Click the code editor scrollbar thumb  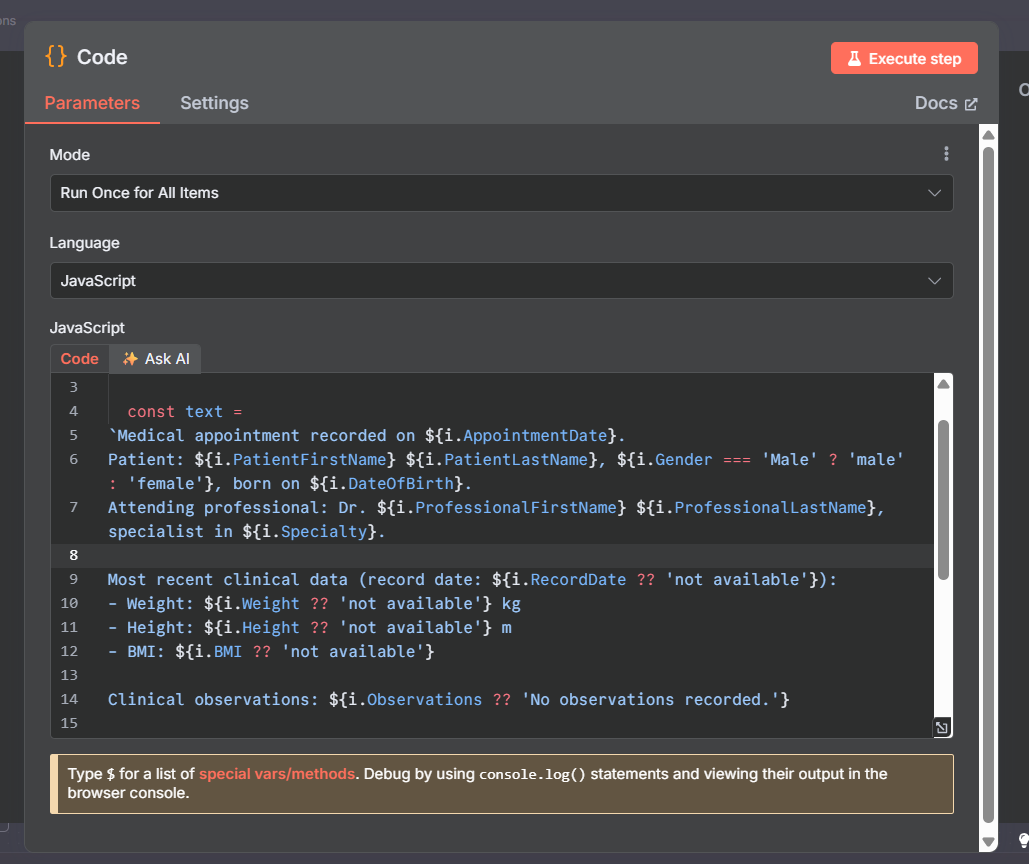942,500
